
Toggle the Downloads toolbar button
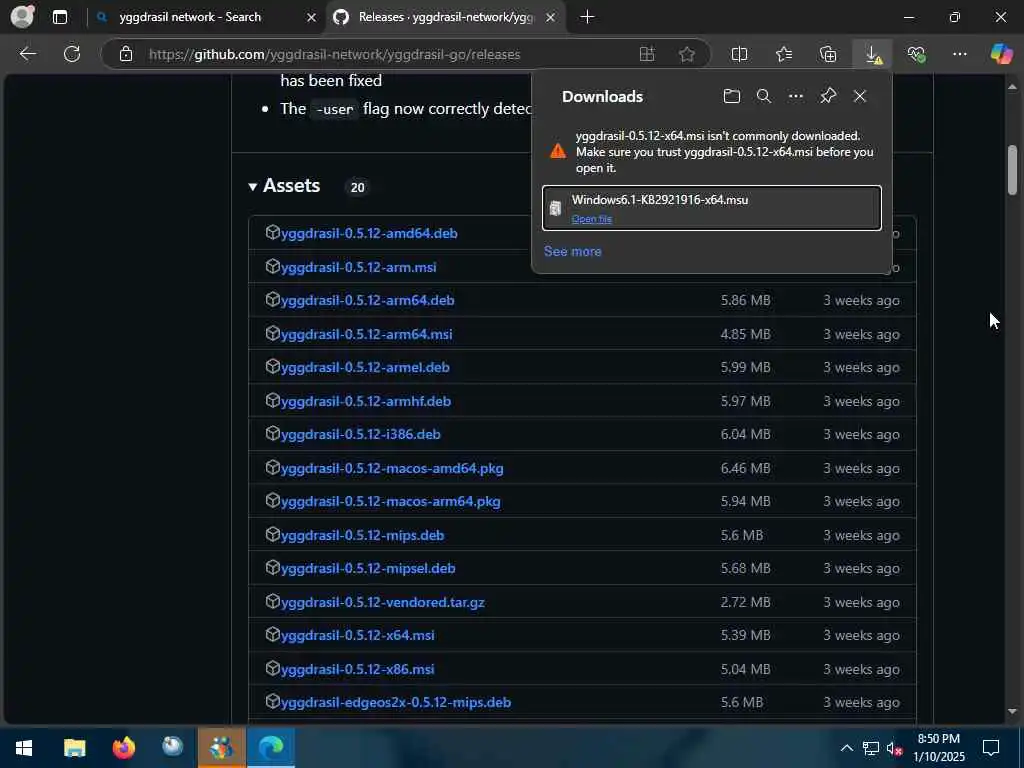coord(873,54)
